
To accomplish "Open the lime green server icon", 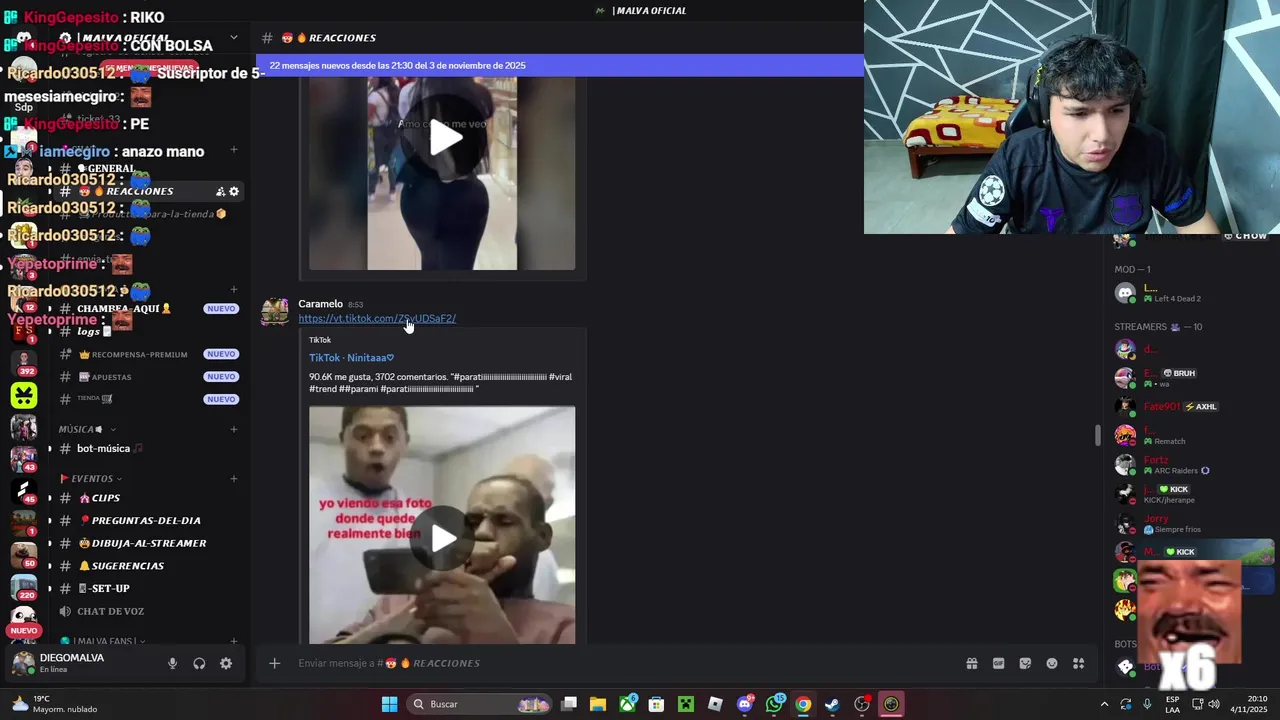I will (x=24, y=395).
